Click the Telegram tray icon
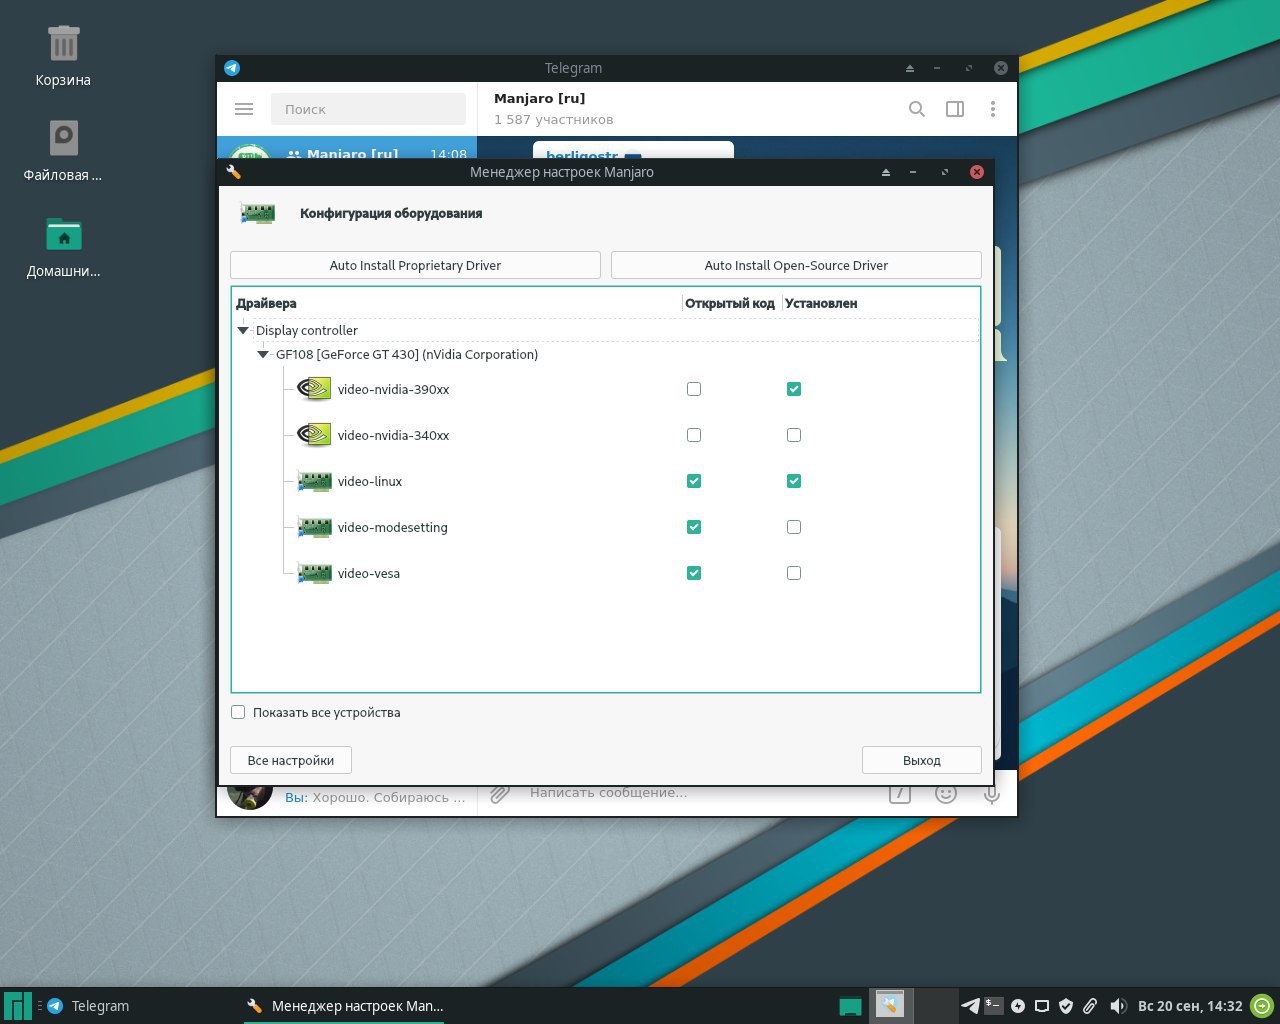 [970, 1006]
